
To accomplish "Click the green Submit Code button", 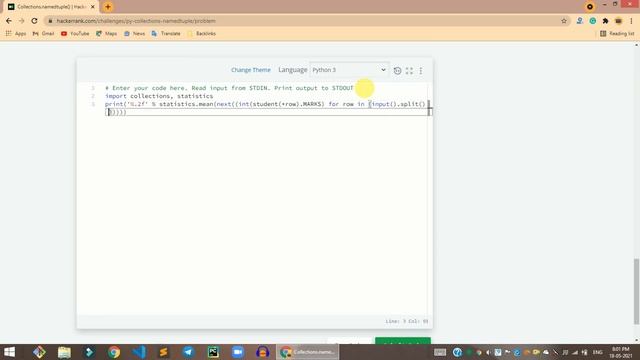I will click(403, 341).
